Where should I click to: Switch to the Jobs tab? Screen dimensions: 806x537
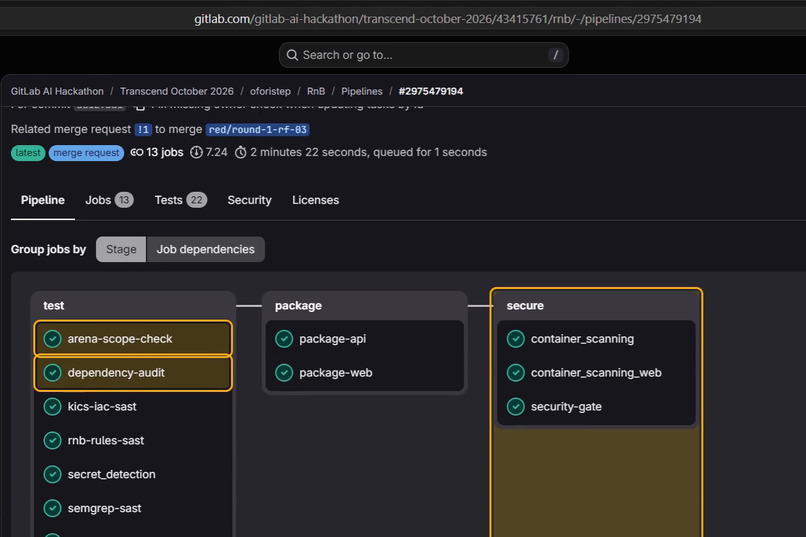pos(109,200)
